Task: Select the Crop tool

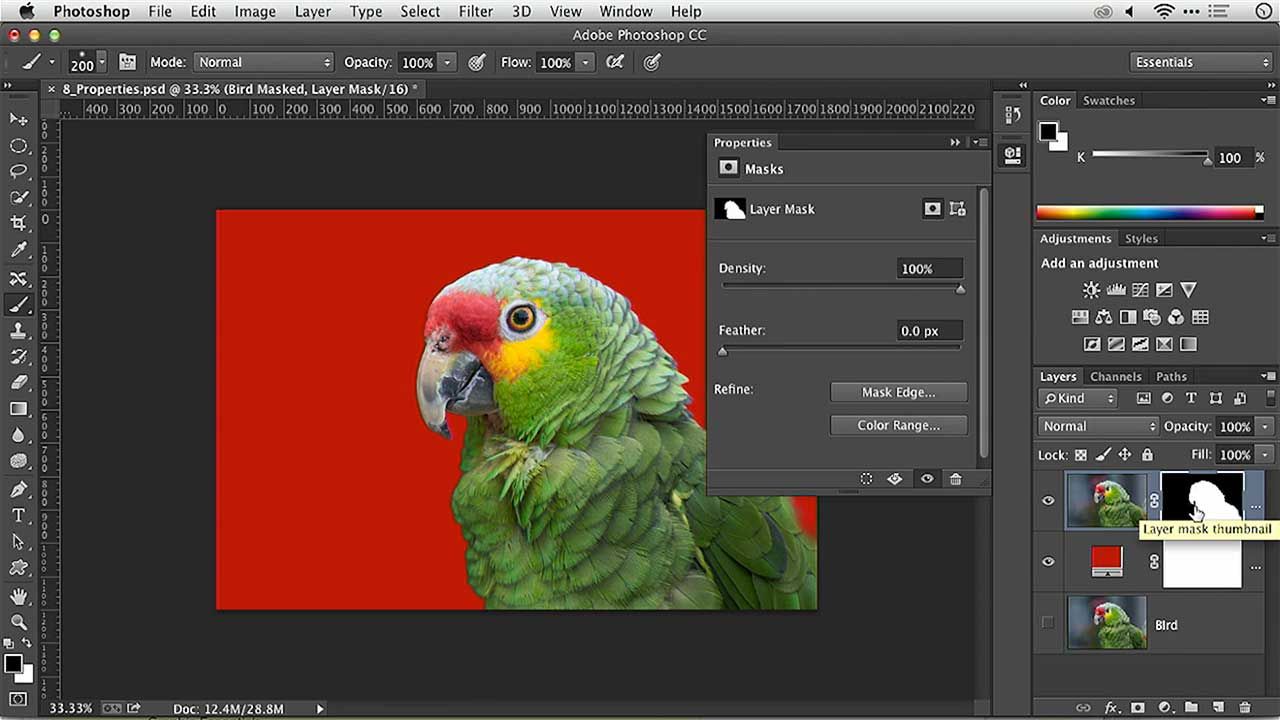Action: point(19,224)
